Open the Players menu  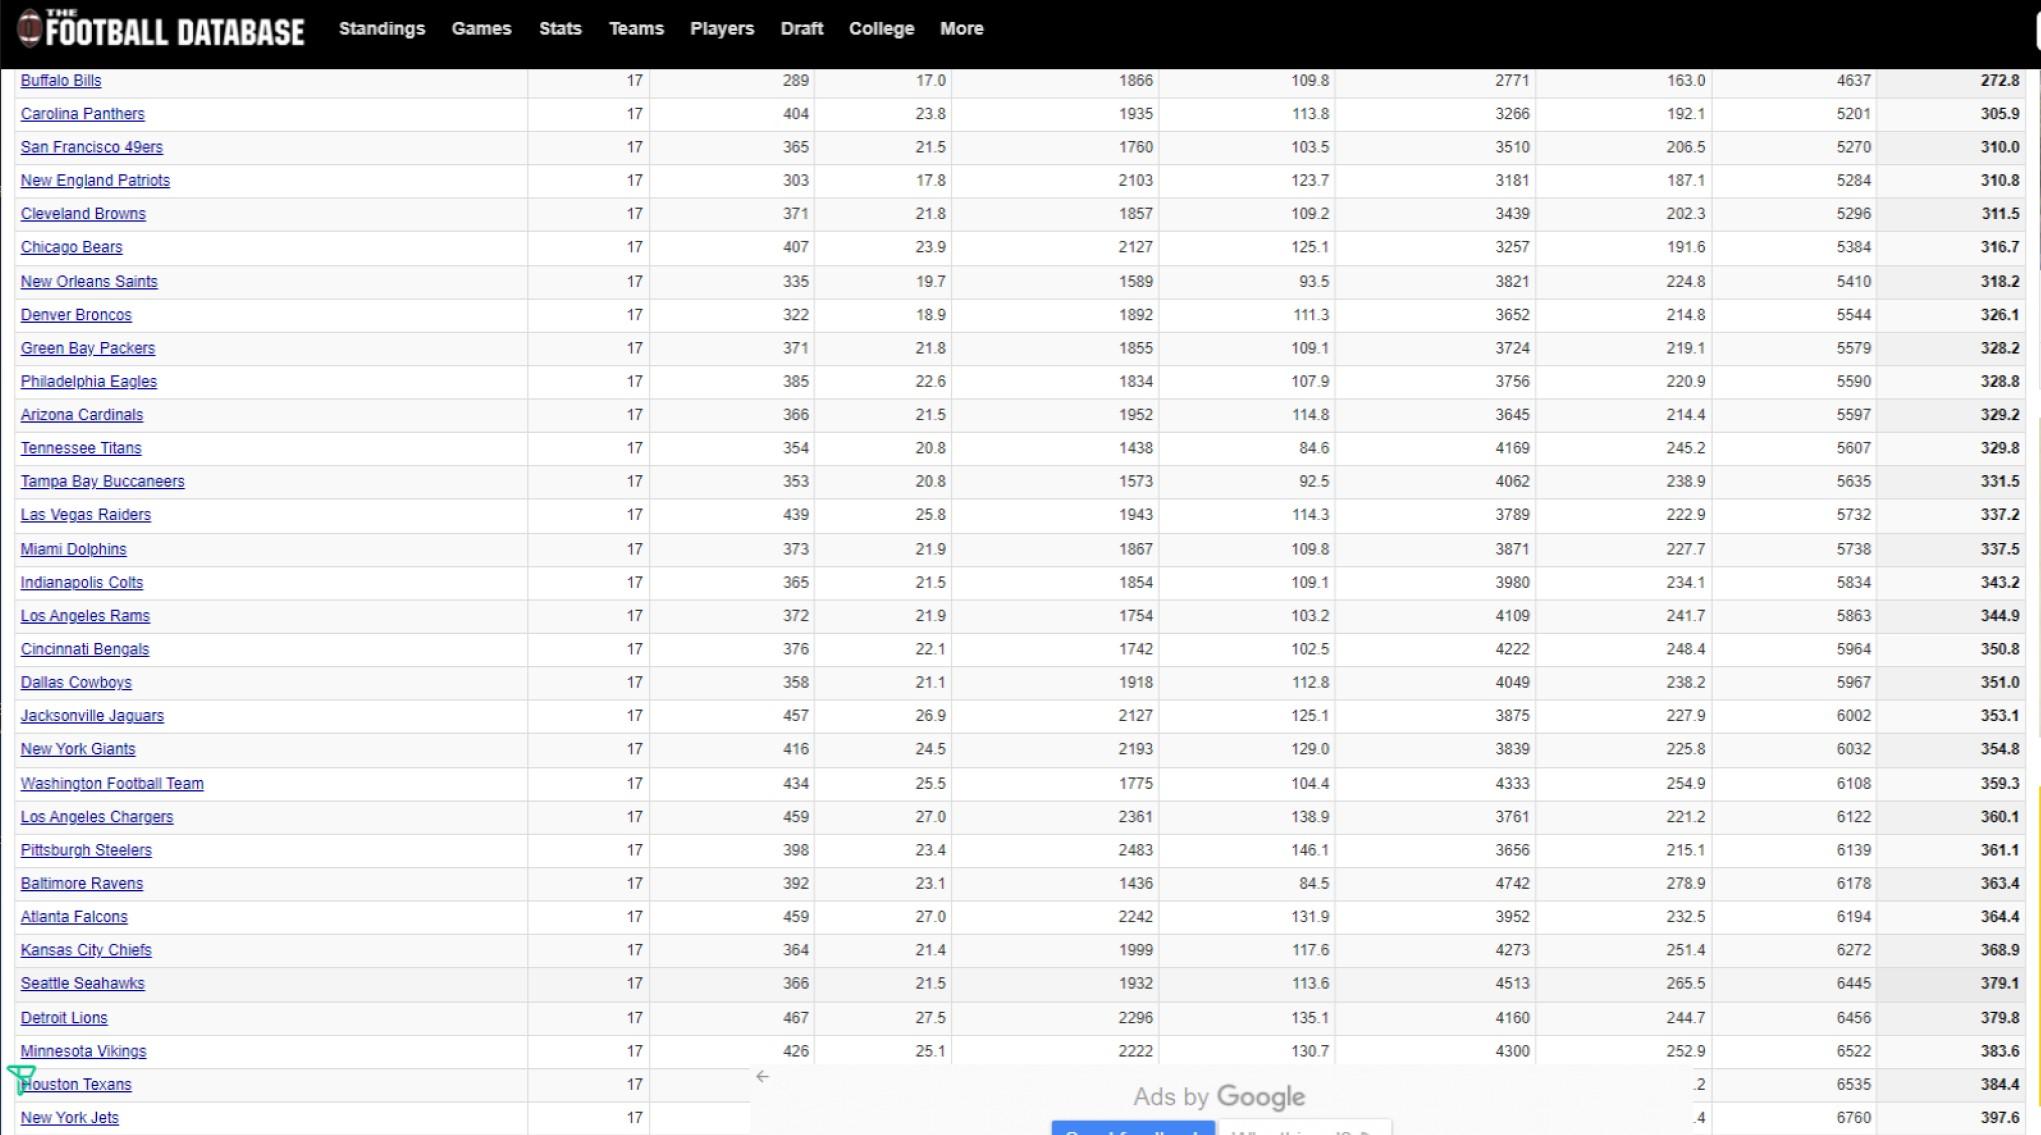click(722, 29)
